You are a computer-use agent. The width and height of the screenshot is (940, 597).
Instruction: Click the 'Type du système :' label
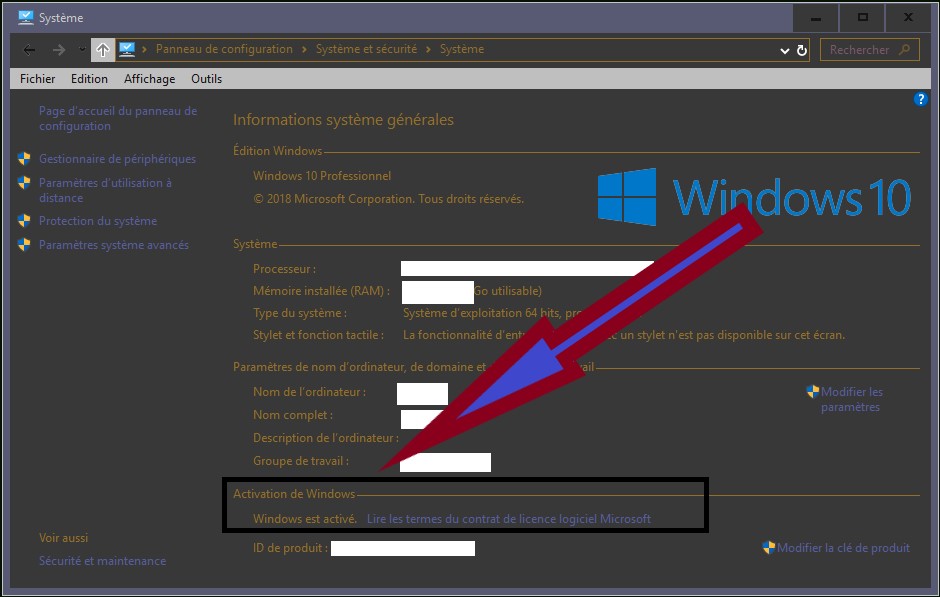pos(300,313)
